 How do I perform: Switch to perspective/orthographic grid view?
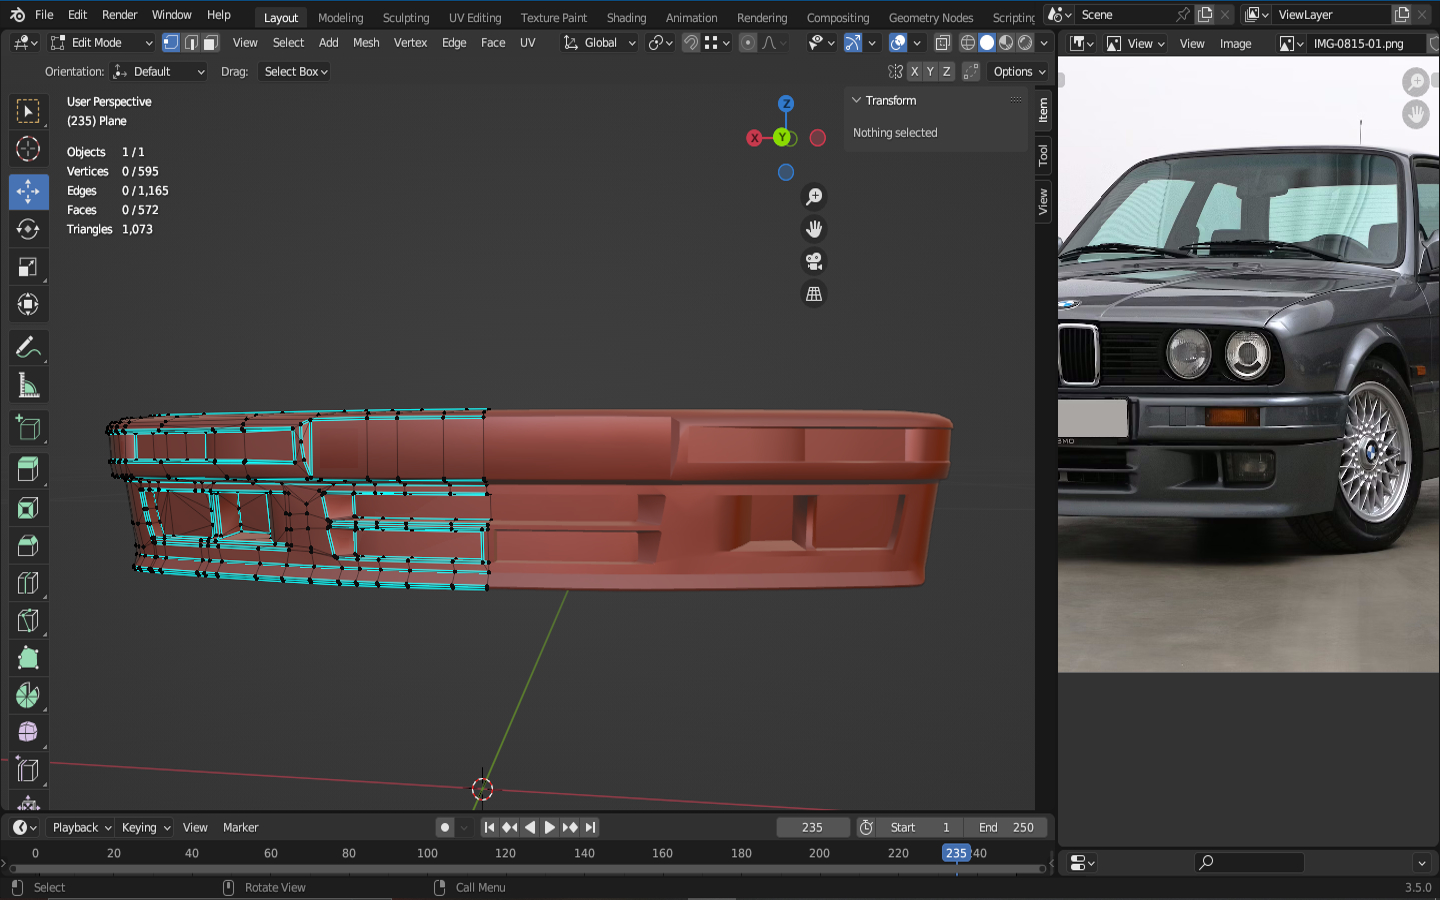point(814,294)
